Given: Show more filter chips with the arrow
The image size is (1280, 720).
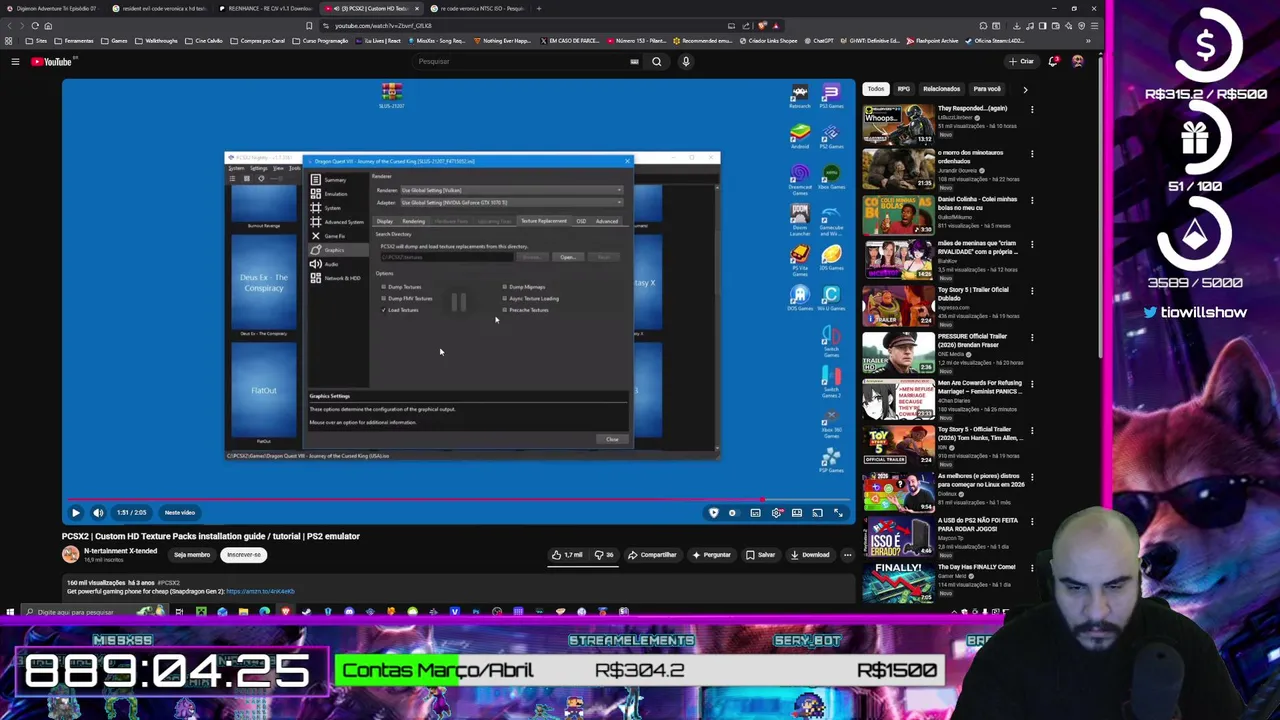Looking at the screenshot, I should (x=1025, y=89).
